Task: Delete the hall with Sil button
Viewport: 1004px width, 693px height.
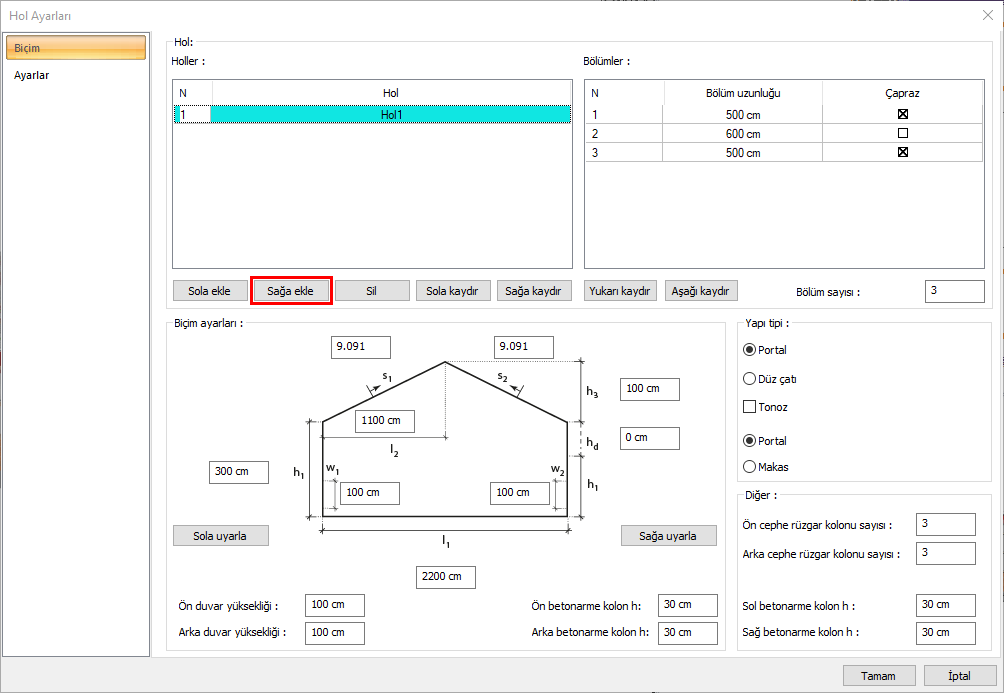Action: click(372, 291)
